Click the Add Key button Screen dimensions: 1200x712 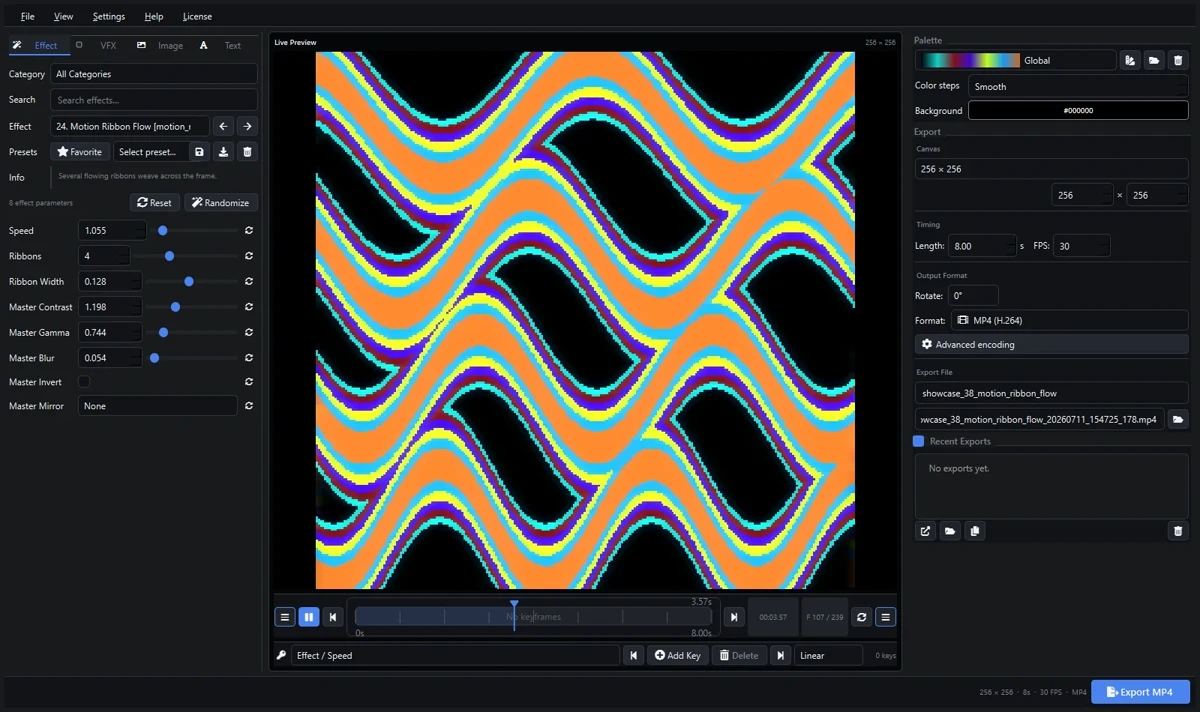(678, 655)
